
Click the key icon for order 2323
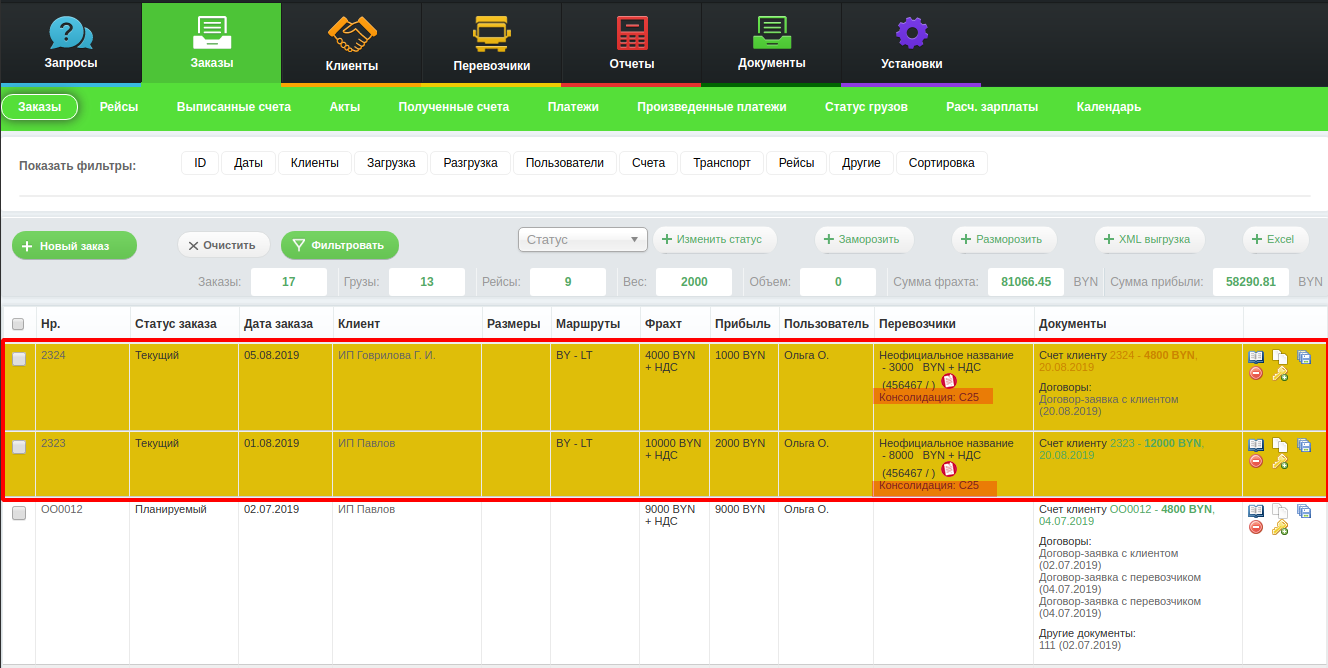tap(1279, 462)
